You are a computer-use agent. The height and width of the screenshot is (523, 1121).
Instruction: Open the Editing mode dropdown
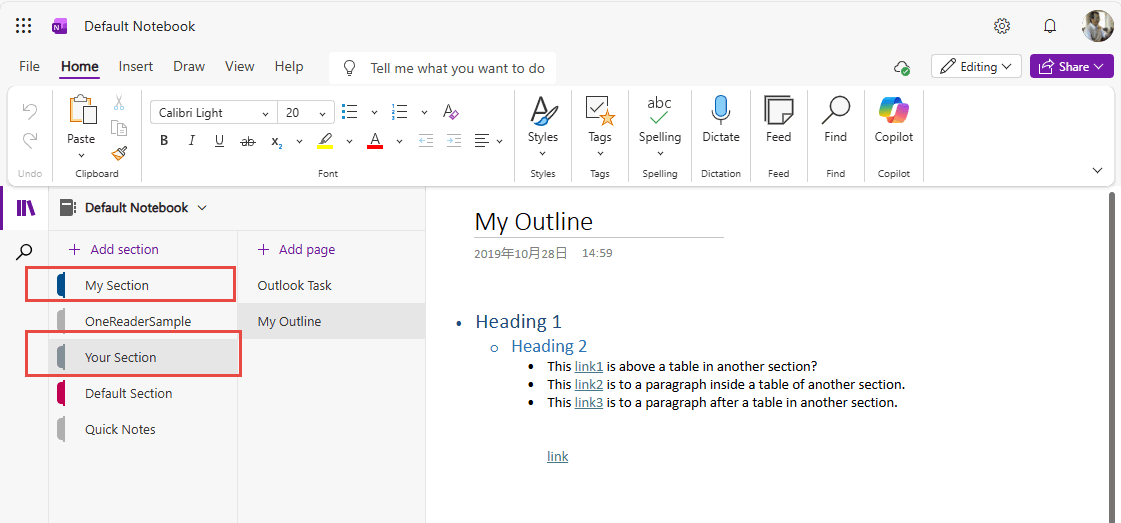976,67
